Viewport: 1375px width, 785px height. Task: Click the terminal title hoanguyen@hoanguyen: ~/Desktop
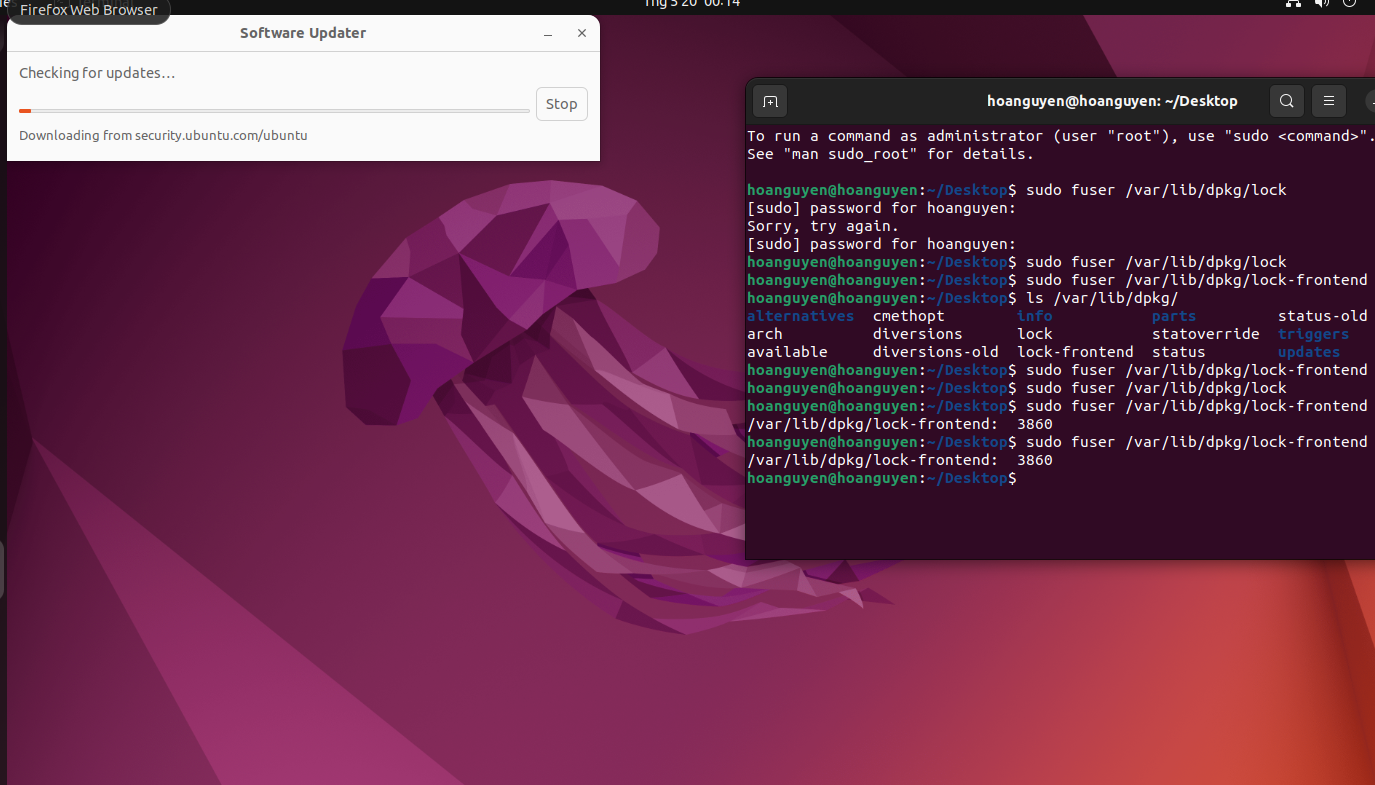tap(1112, 101)
